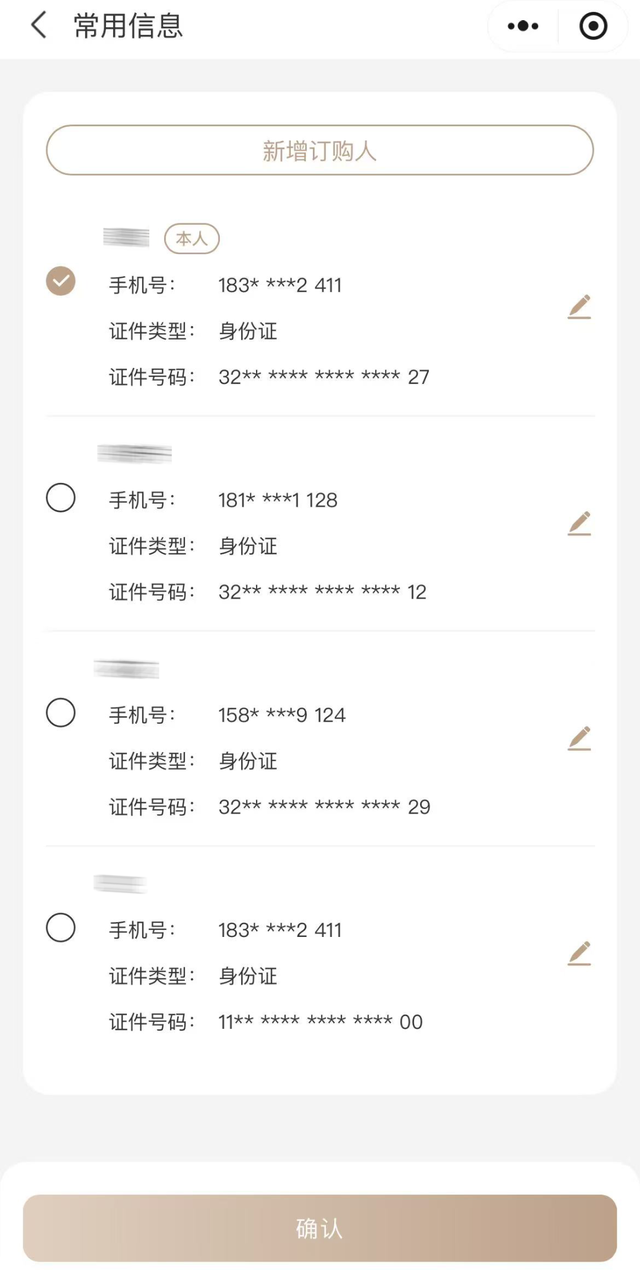Edit the first contact with phone 183* ***2 411

coord(580,306)
